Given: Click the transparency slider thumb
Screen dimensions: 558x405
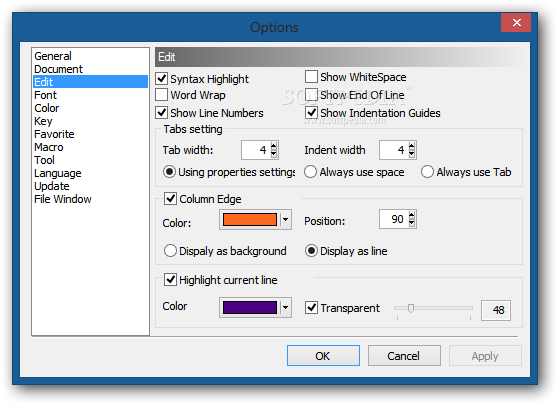Looking at the screenshot, I should [x=411, y=308].
